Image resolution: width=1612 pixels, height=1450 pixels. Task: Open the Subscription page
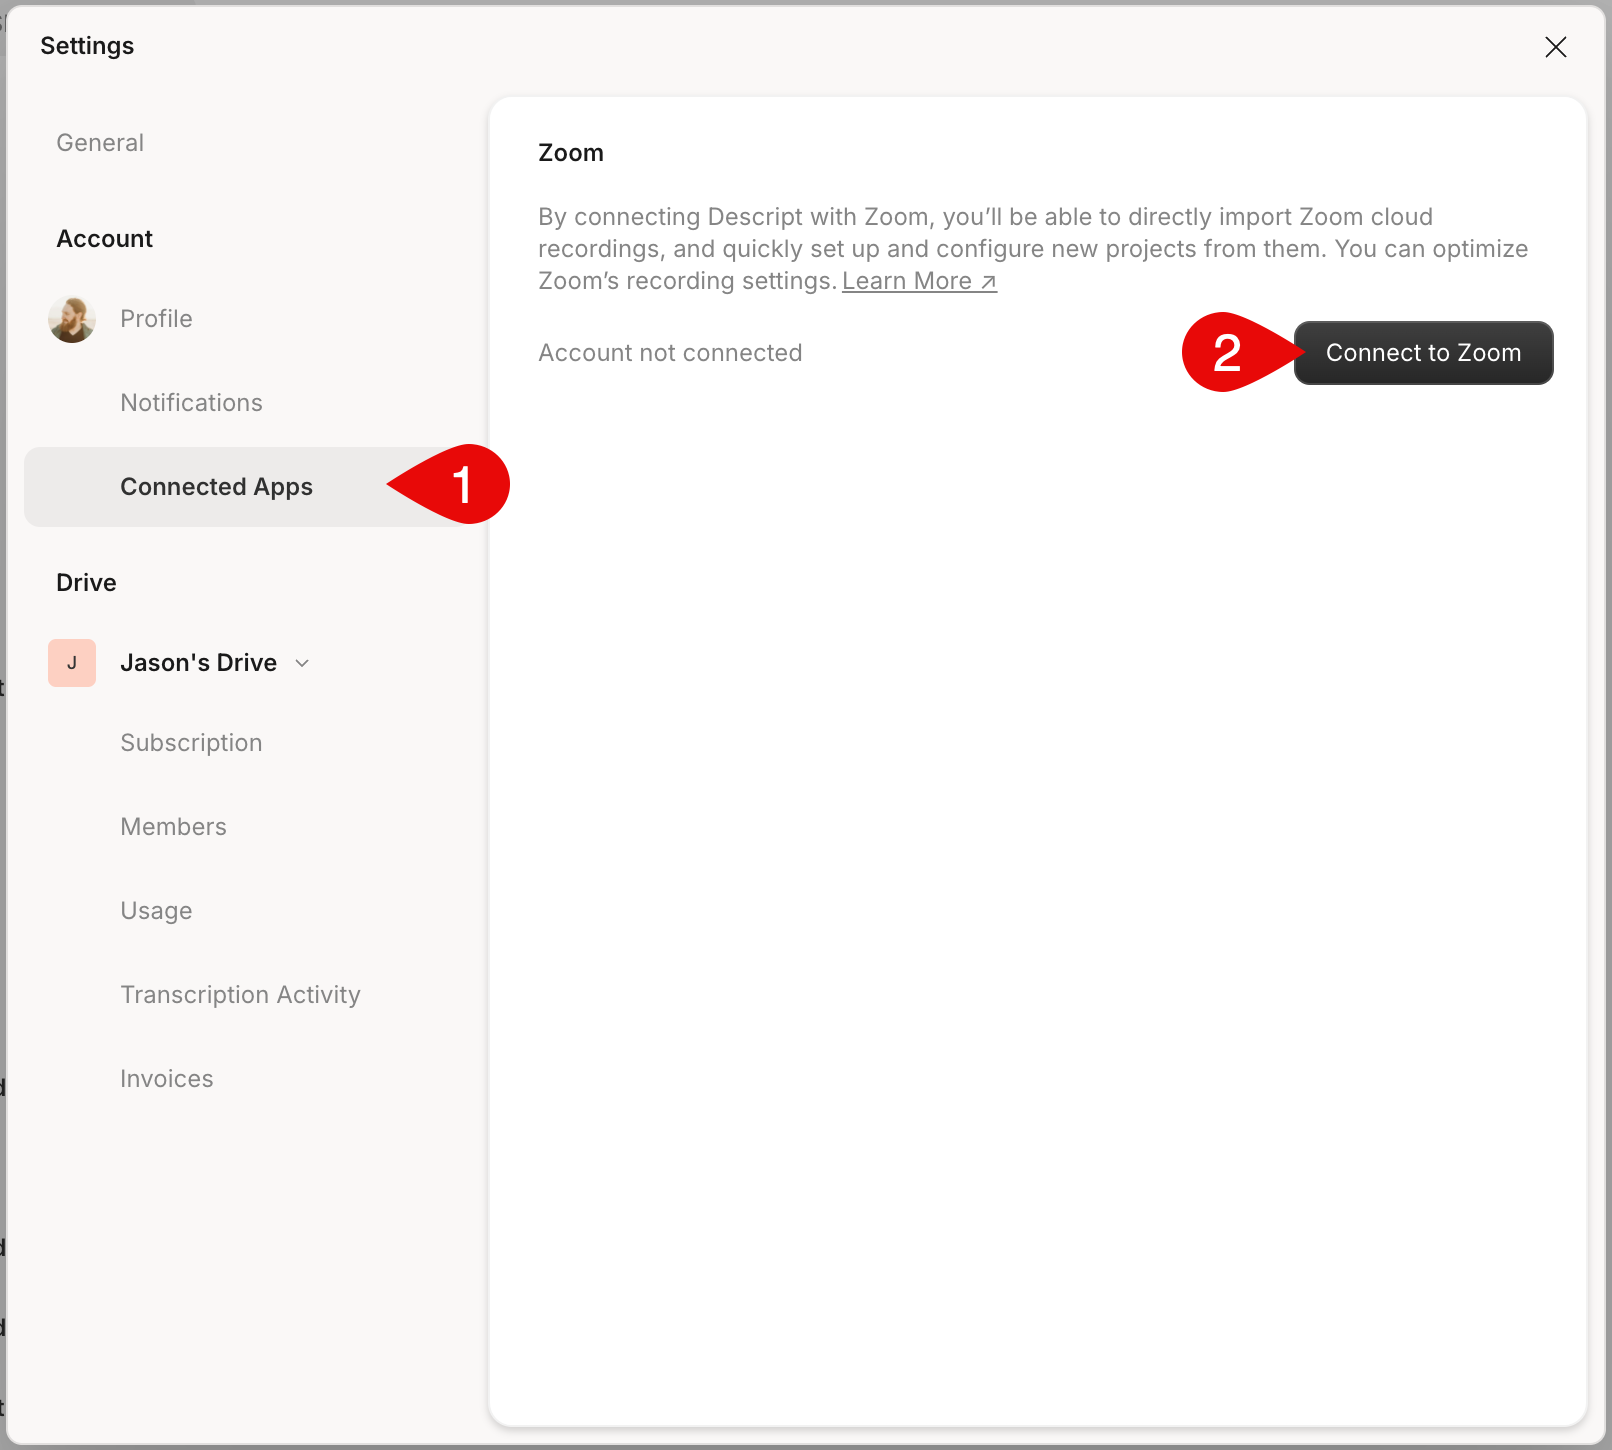click(x=191, y=743)
